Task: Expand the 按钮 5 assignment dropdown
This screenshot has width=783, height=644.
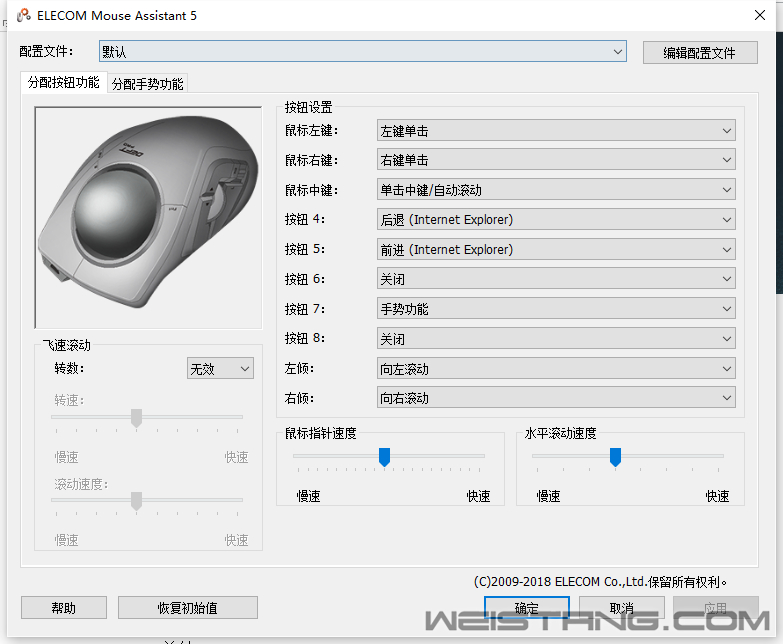Action: tap(556, 249)
